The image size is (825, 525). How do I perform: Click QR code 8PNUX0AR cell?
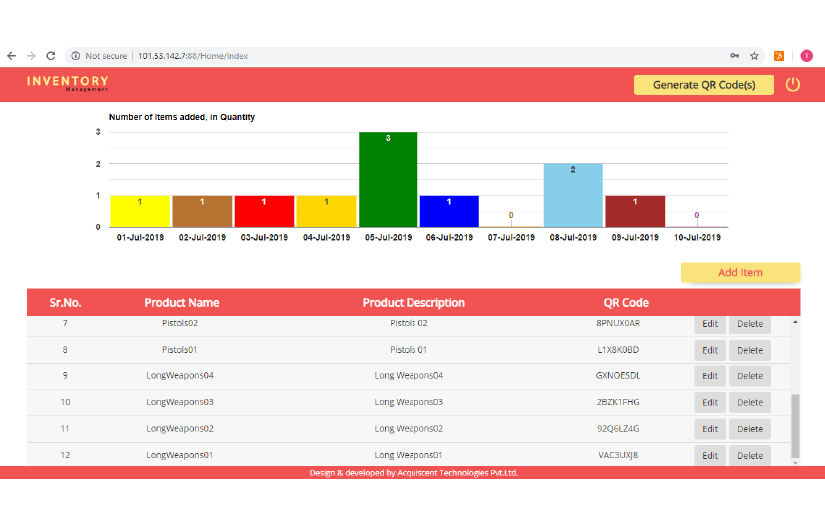tap(618, 323)
